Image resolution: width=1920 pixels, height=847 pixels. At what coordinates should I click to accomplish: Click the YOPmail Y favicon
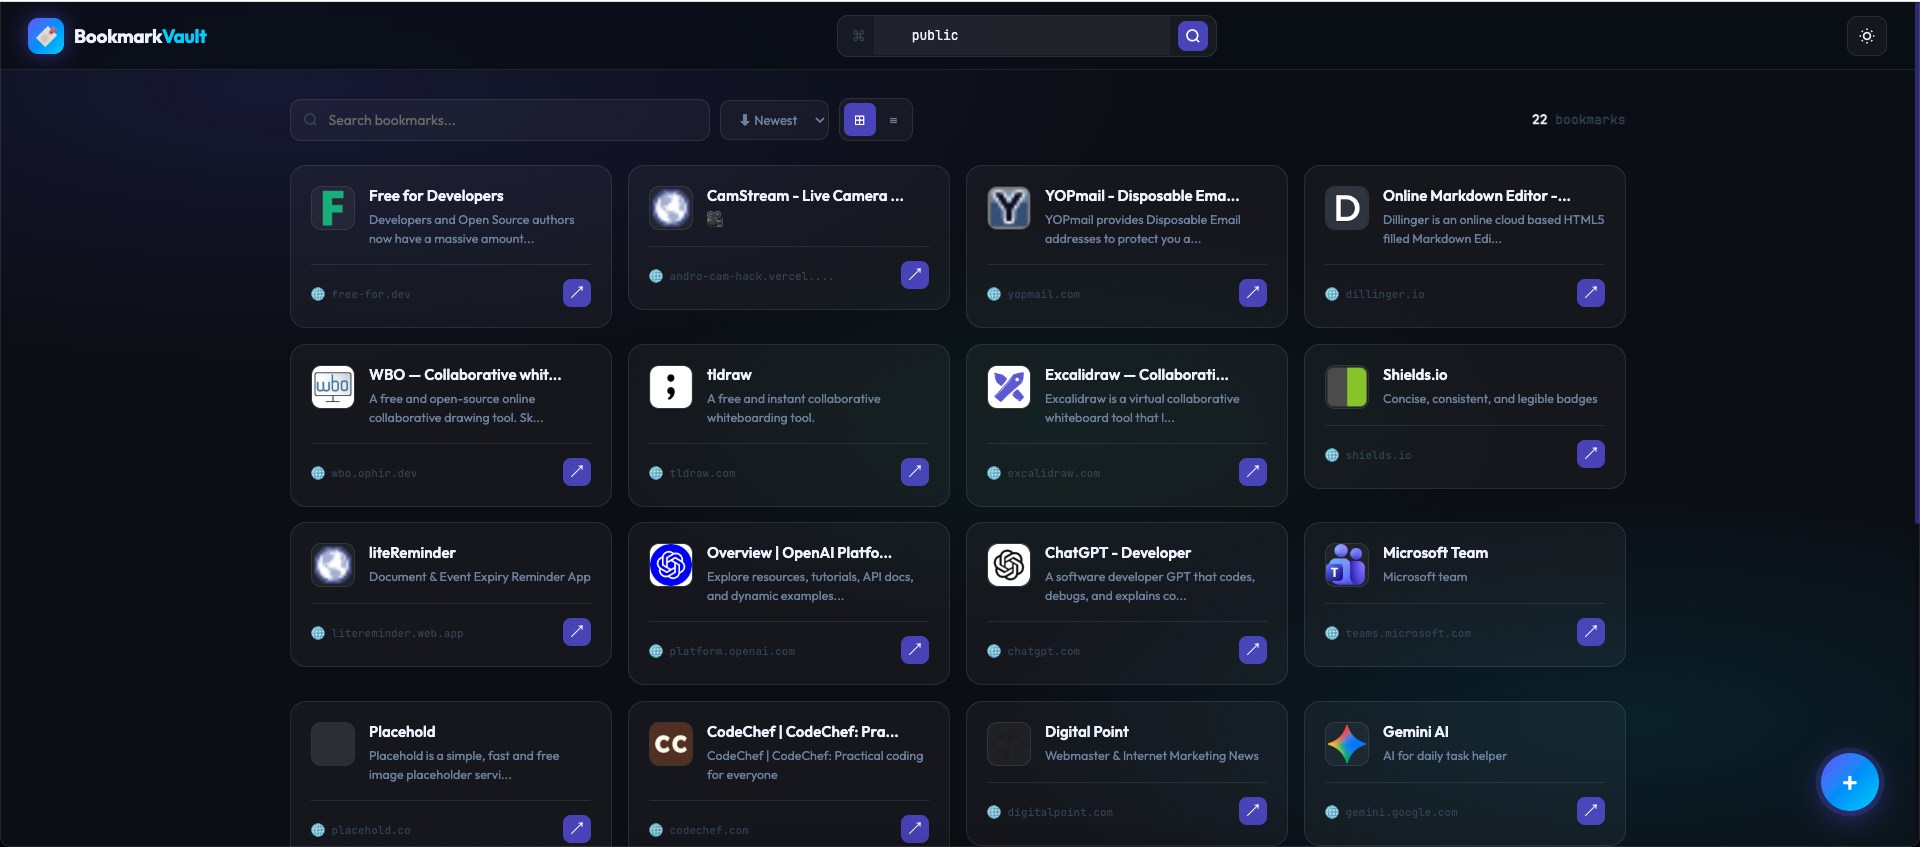click(1009, 208)
